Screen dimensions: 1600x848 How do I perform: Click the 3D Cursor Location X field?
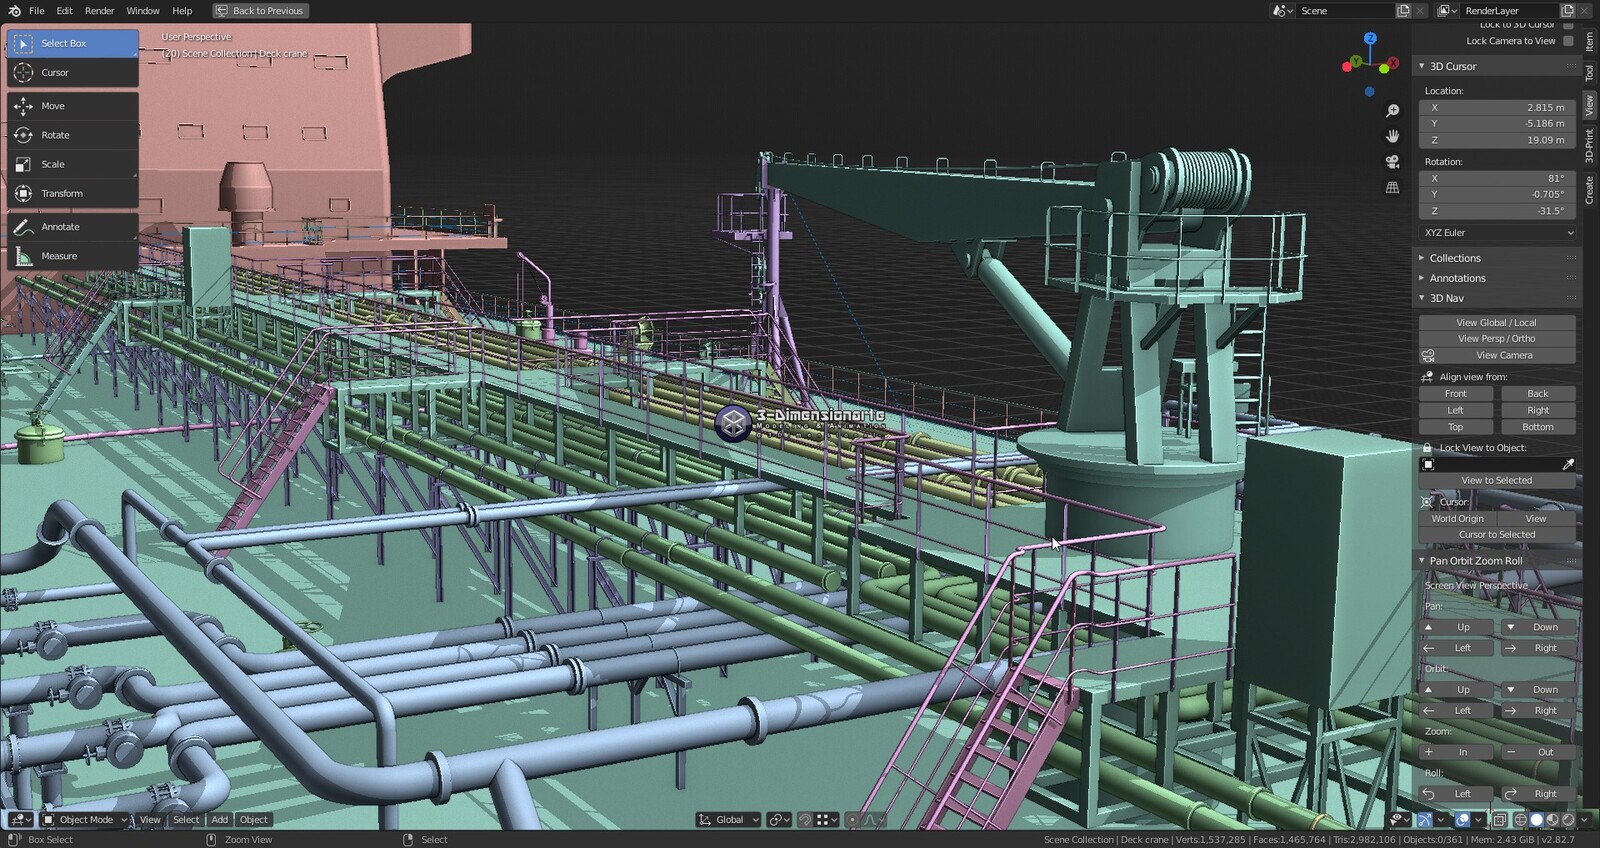[1497, 107]
